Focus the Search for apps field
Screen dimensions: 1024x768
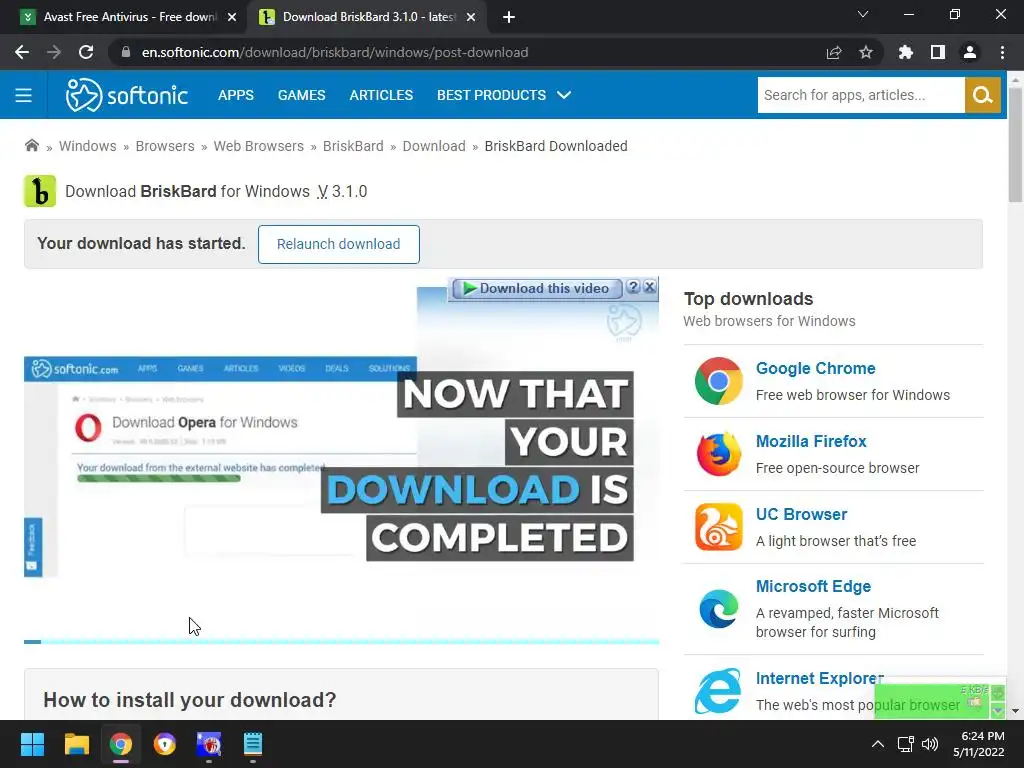coord(861,95)
